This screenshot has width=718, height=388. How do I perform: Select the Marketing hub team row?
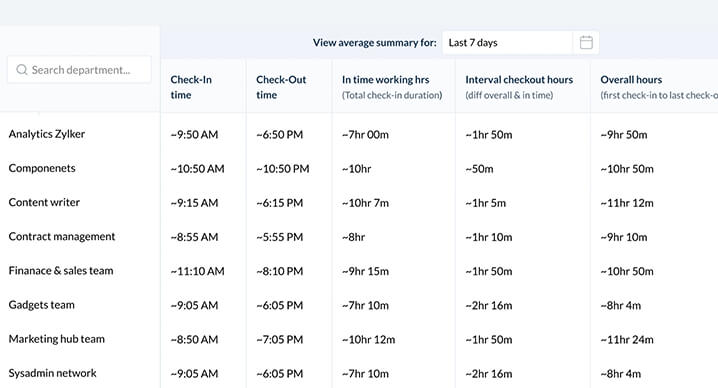pos(56,339)
